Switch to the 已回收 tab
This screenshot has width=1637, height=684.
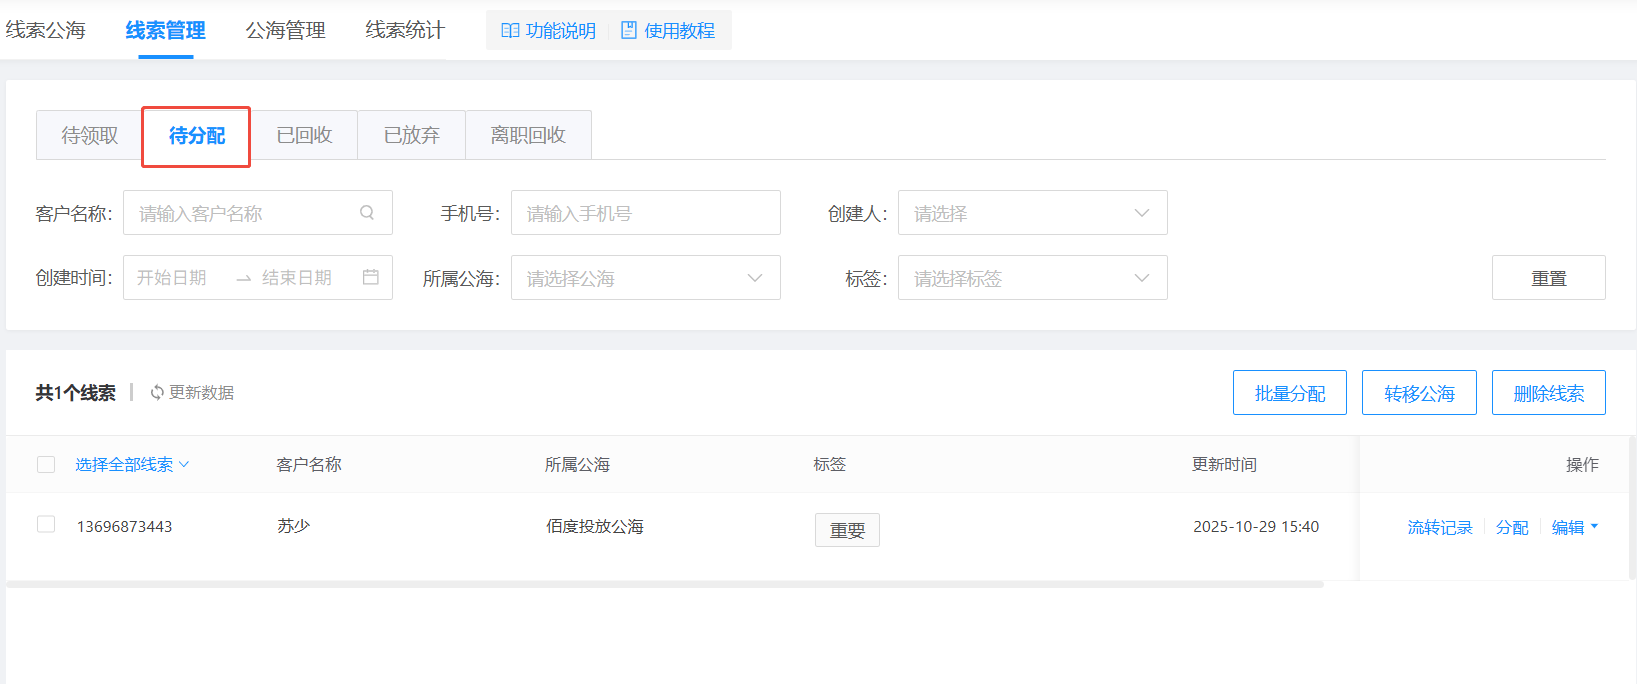point(304,135)
